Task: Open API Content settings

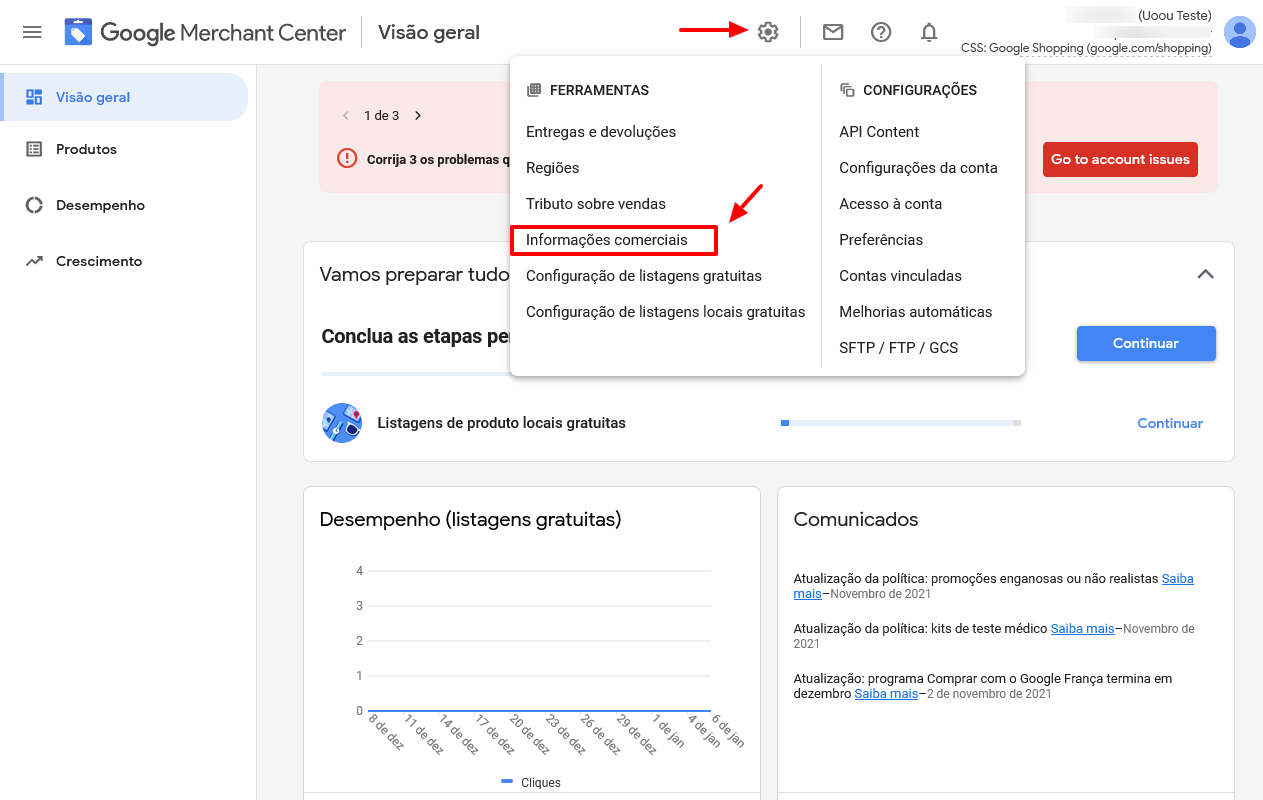Action: pos(879,132)
